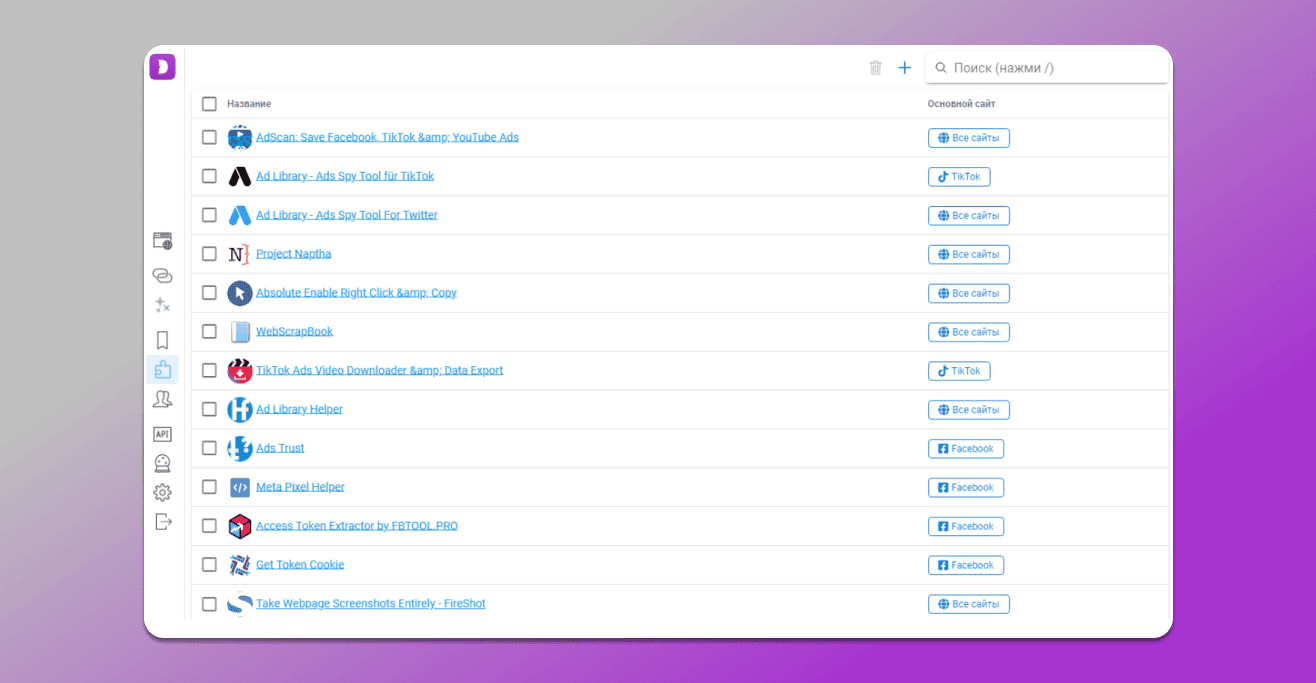1316x683 pixels.
Task: Open the Project Naptha link
Action: 293,254
